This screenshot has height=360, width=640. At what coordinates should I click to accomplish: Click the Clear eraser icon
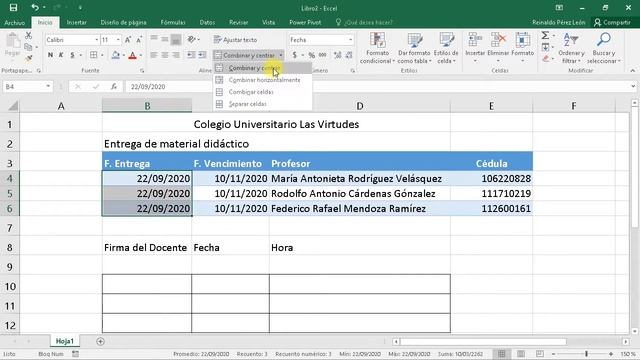(546, 59)
